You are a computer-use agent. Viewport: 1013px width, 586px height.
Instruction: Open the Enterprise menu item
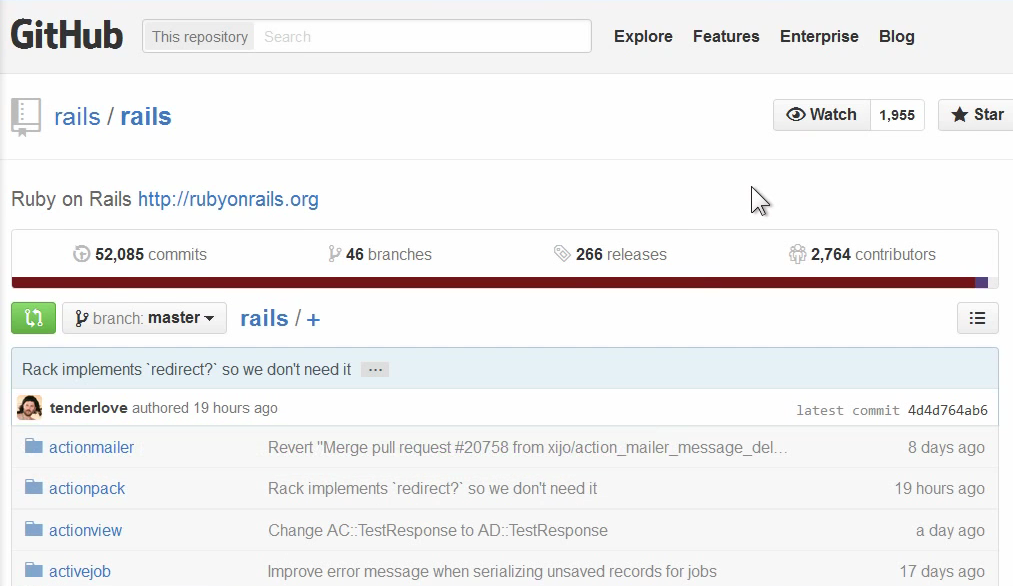point(819,36)
